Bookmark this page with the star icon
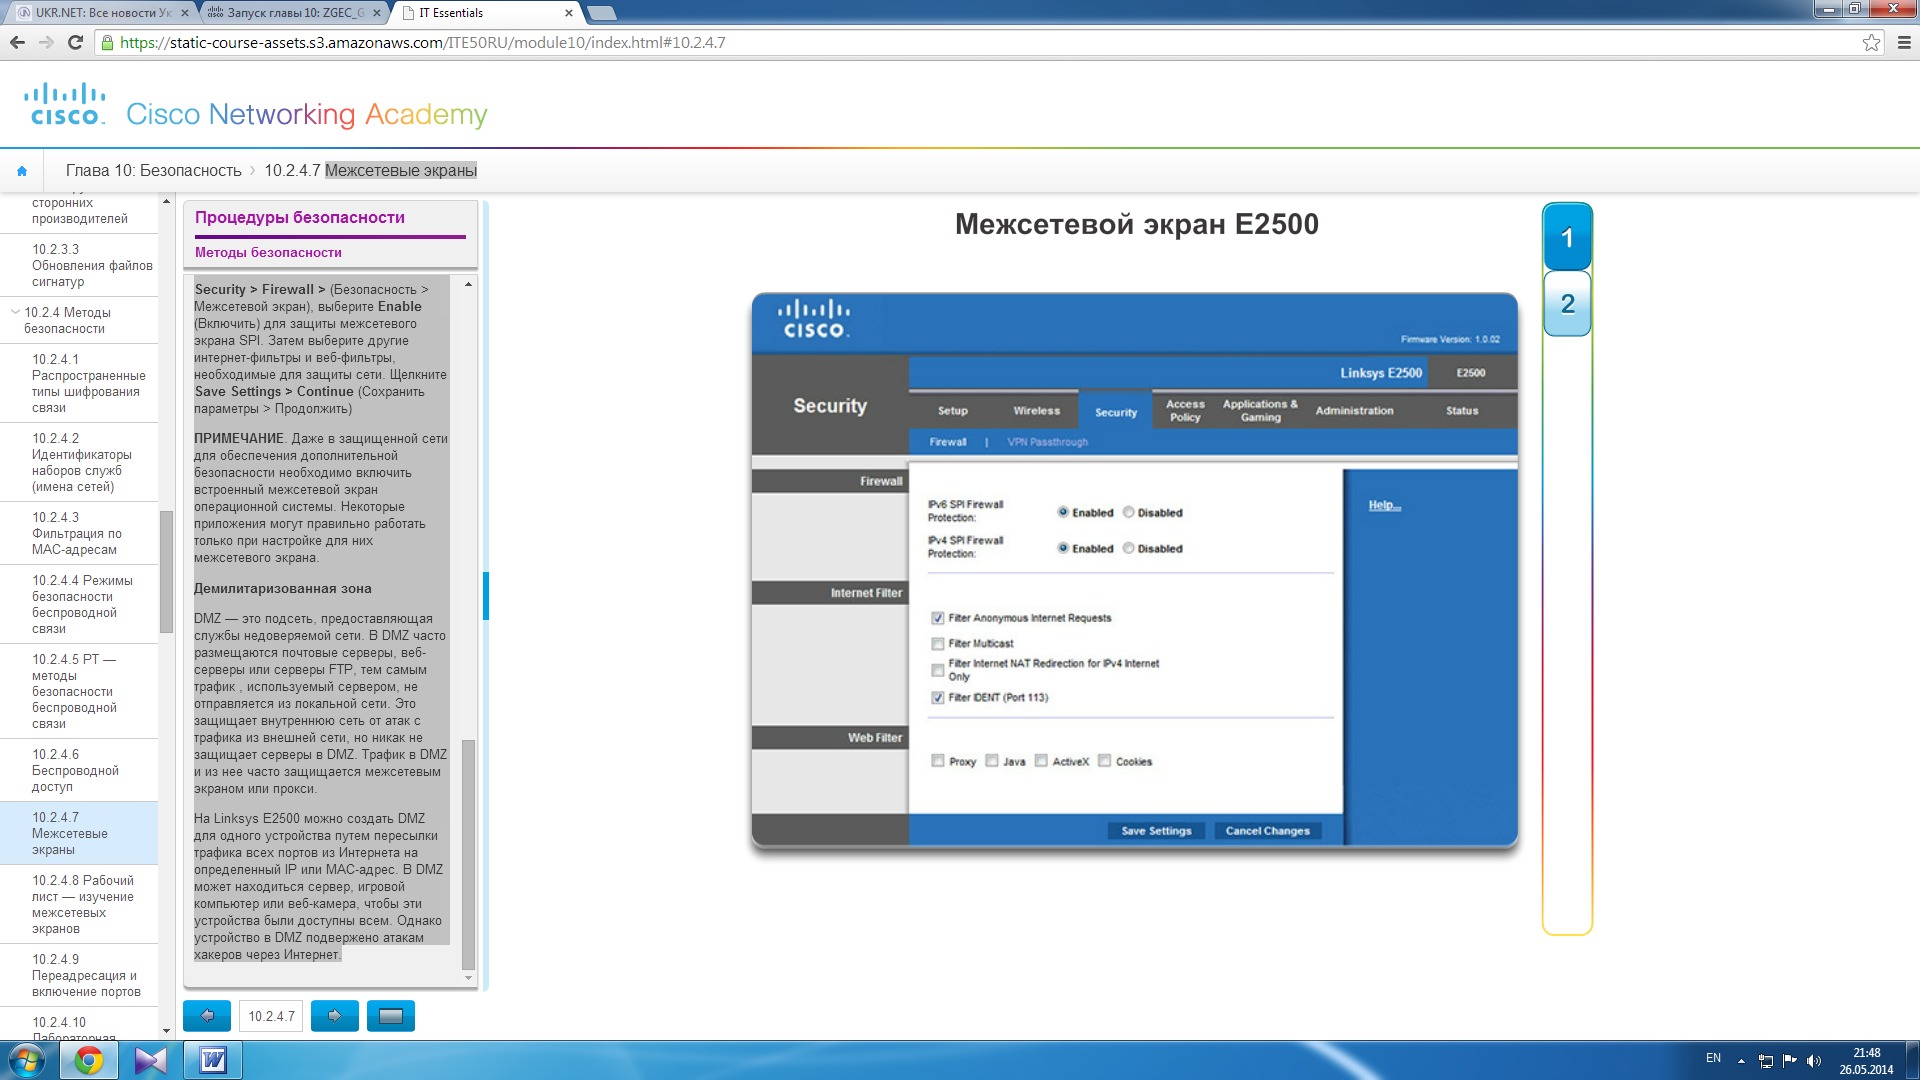 click(1871, 42)
